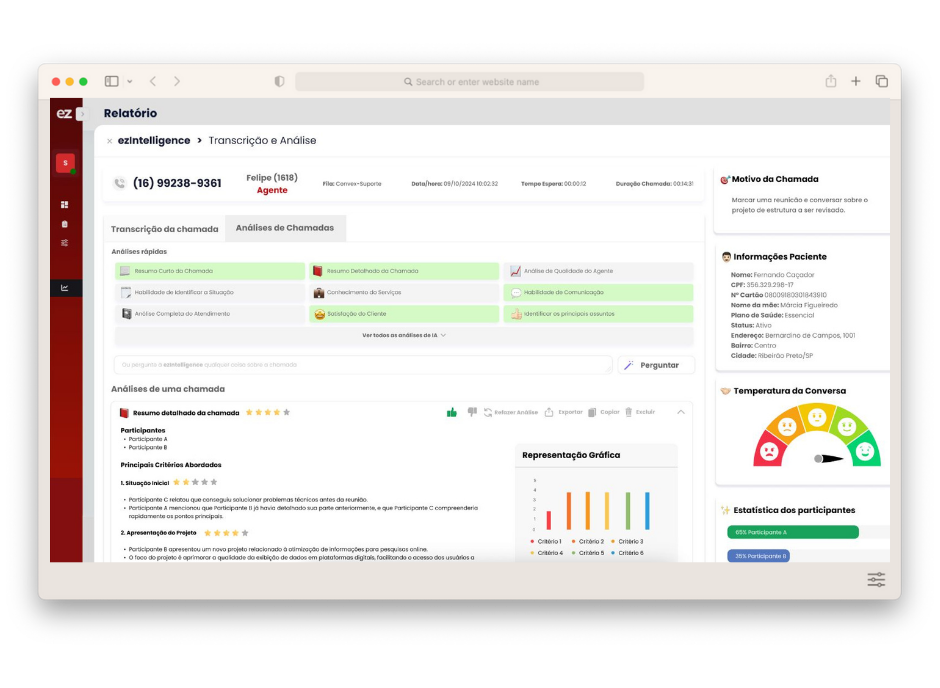
Task: Toggle the browser sidebar button
Action: pos(112,82)
